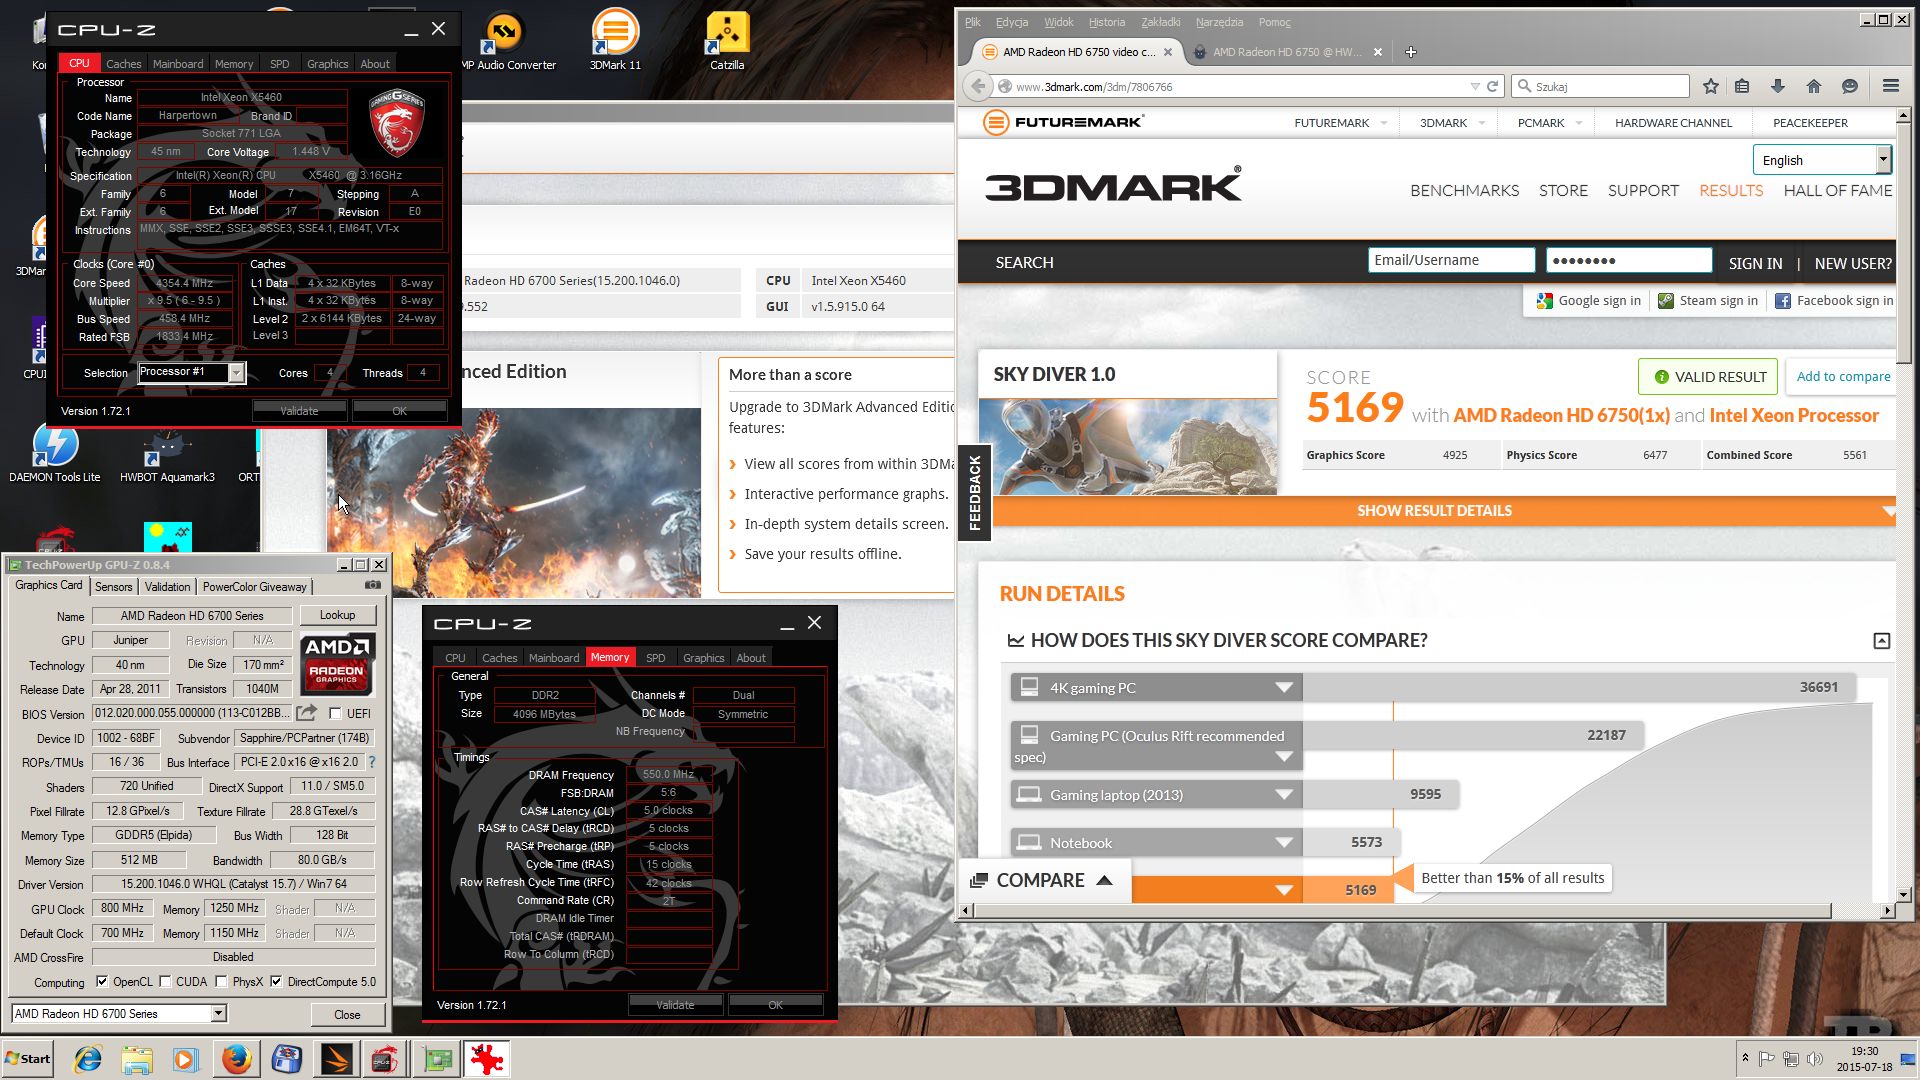Open Narzędzia menu in Firefox

[1219, 22]
